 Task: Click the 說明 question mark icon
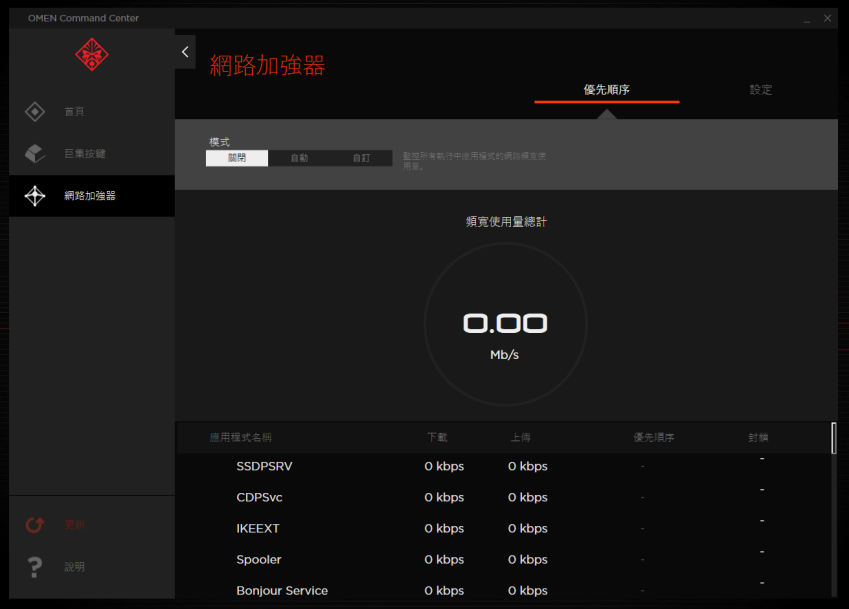click(x=35, y=567)
